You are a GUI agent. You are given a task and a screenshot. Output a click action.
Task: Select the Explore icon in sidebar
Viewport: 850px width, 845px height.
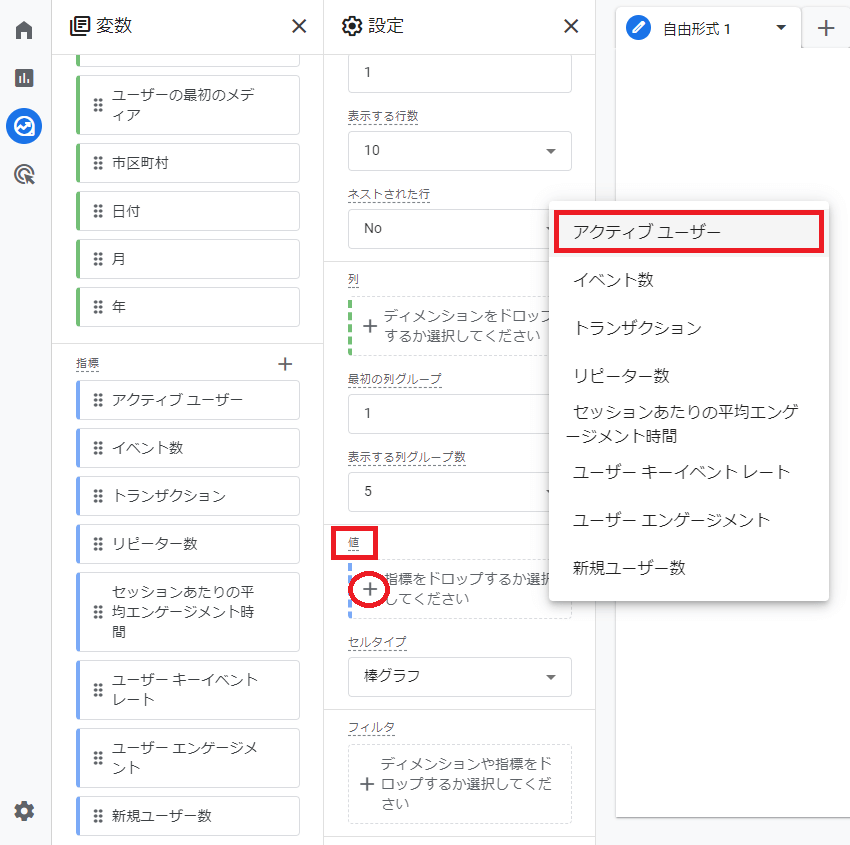pyautogui.click(x=24, y=126)
